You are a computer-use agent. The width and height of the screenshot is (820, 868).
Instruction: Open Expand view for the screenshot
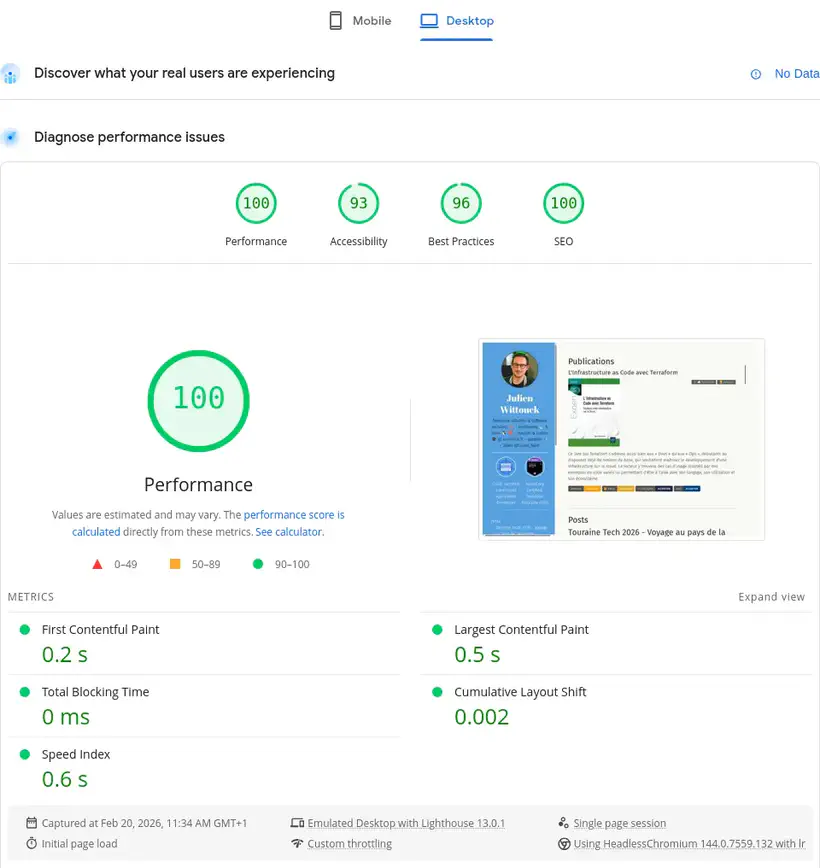[771, 596]
